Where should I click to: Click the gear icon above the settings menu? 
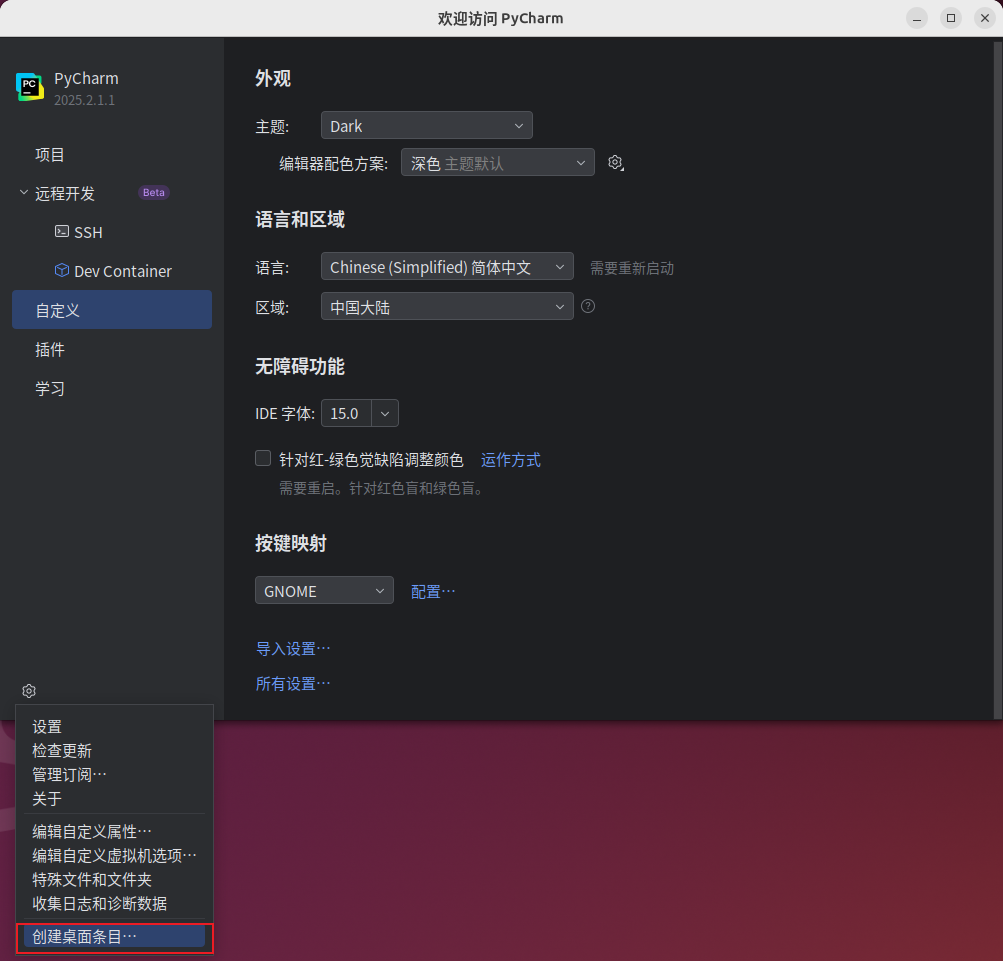(x=29, y=691)
